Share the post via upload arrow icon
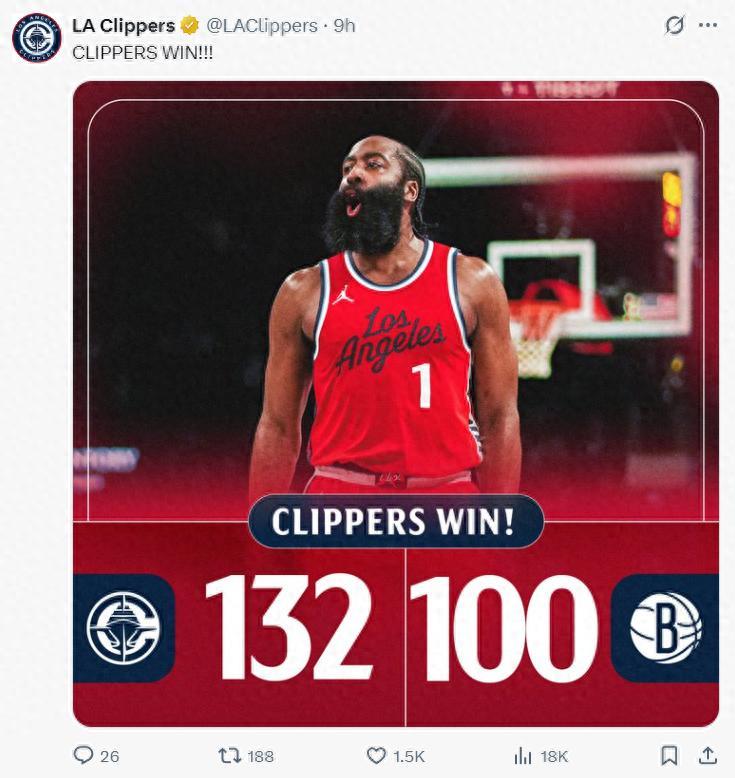 tap(707, 755)
